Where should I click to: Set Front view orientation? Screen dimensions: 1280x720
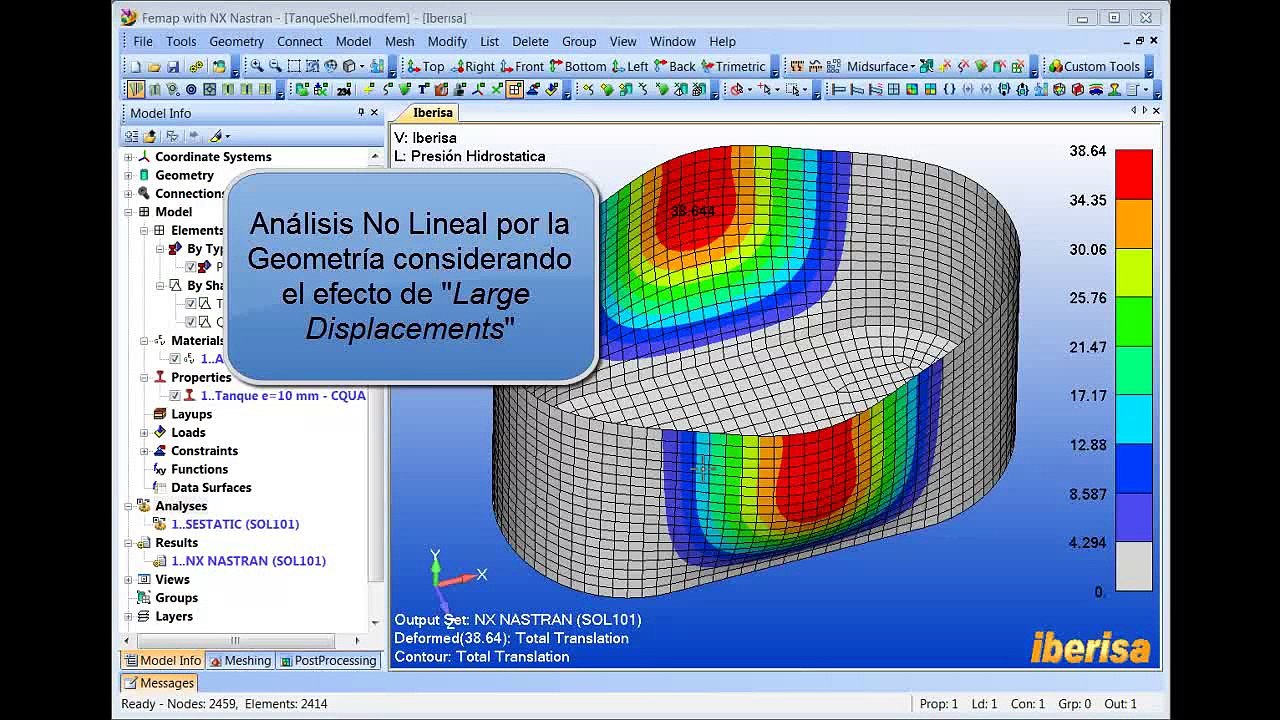[x=522, y=66]
